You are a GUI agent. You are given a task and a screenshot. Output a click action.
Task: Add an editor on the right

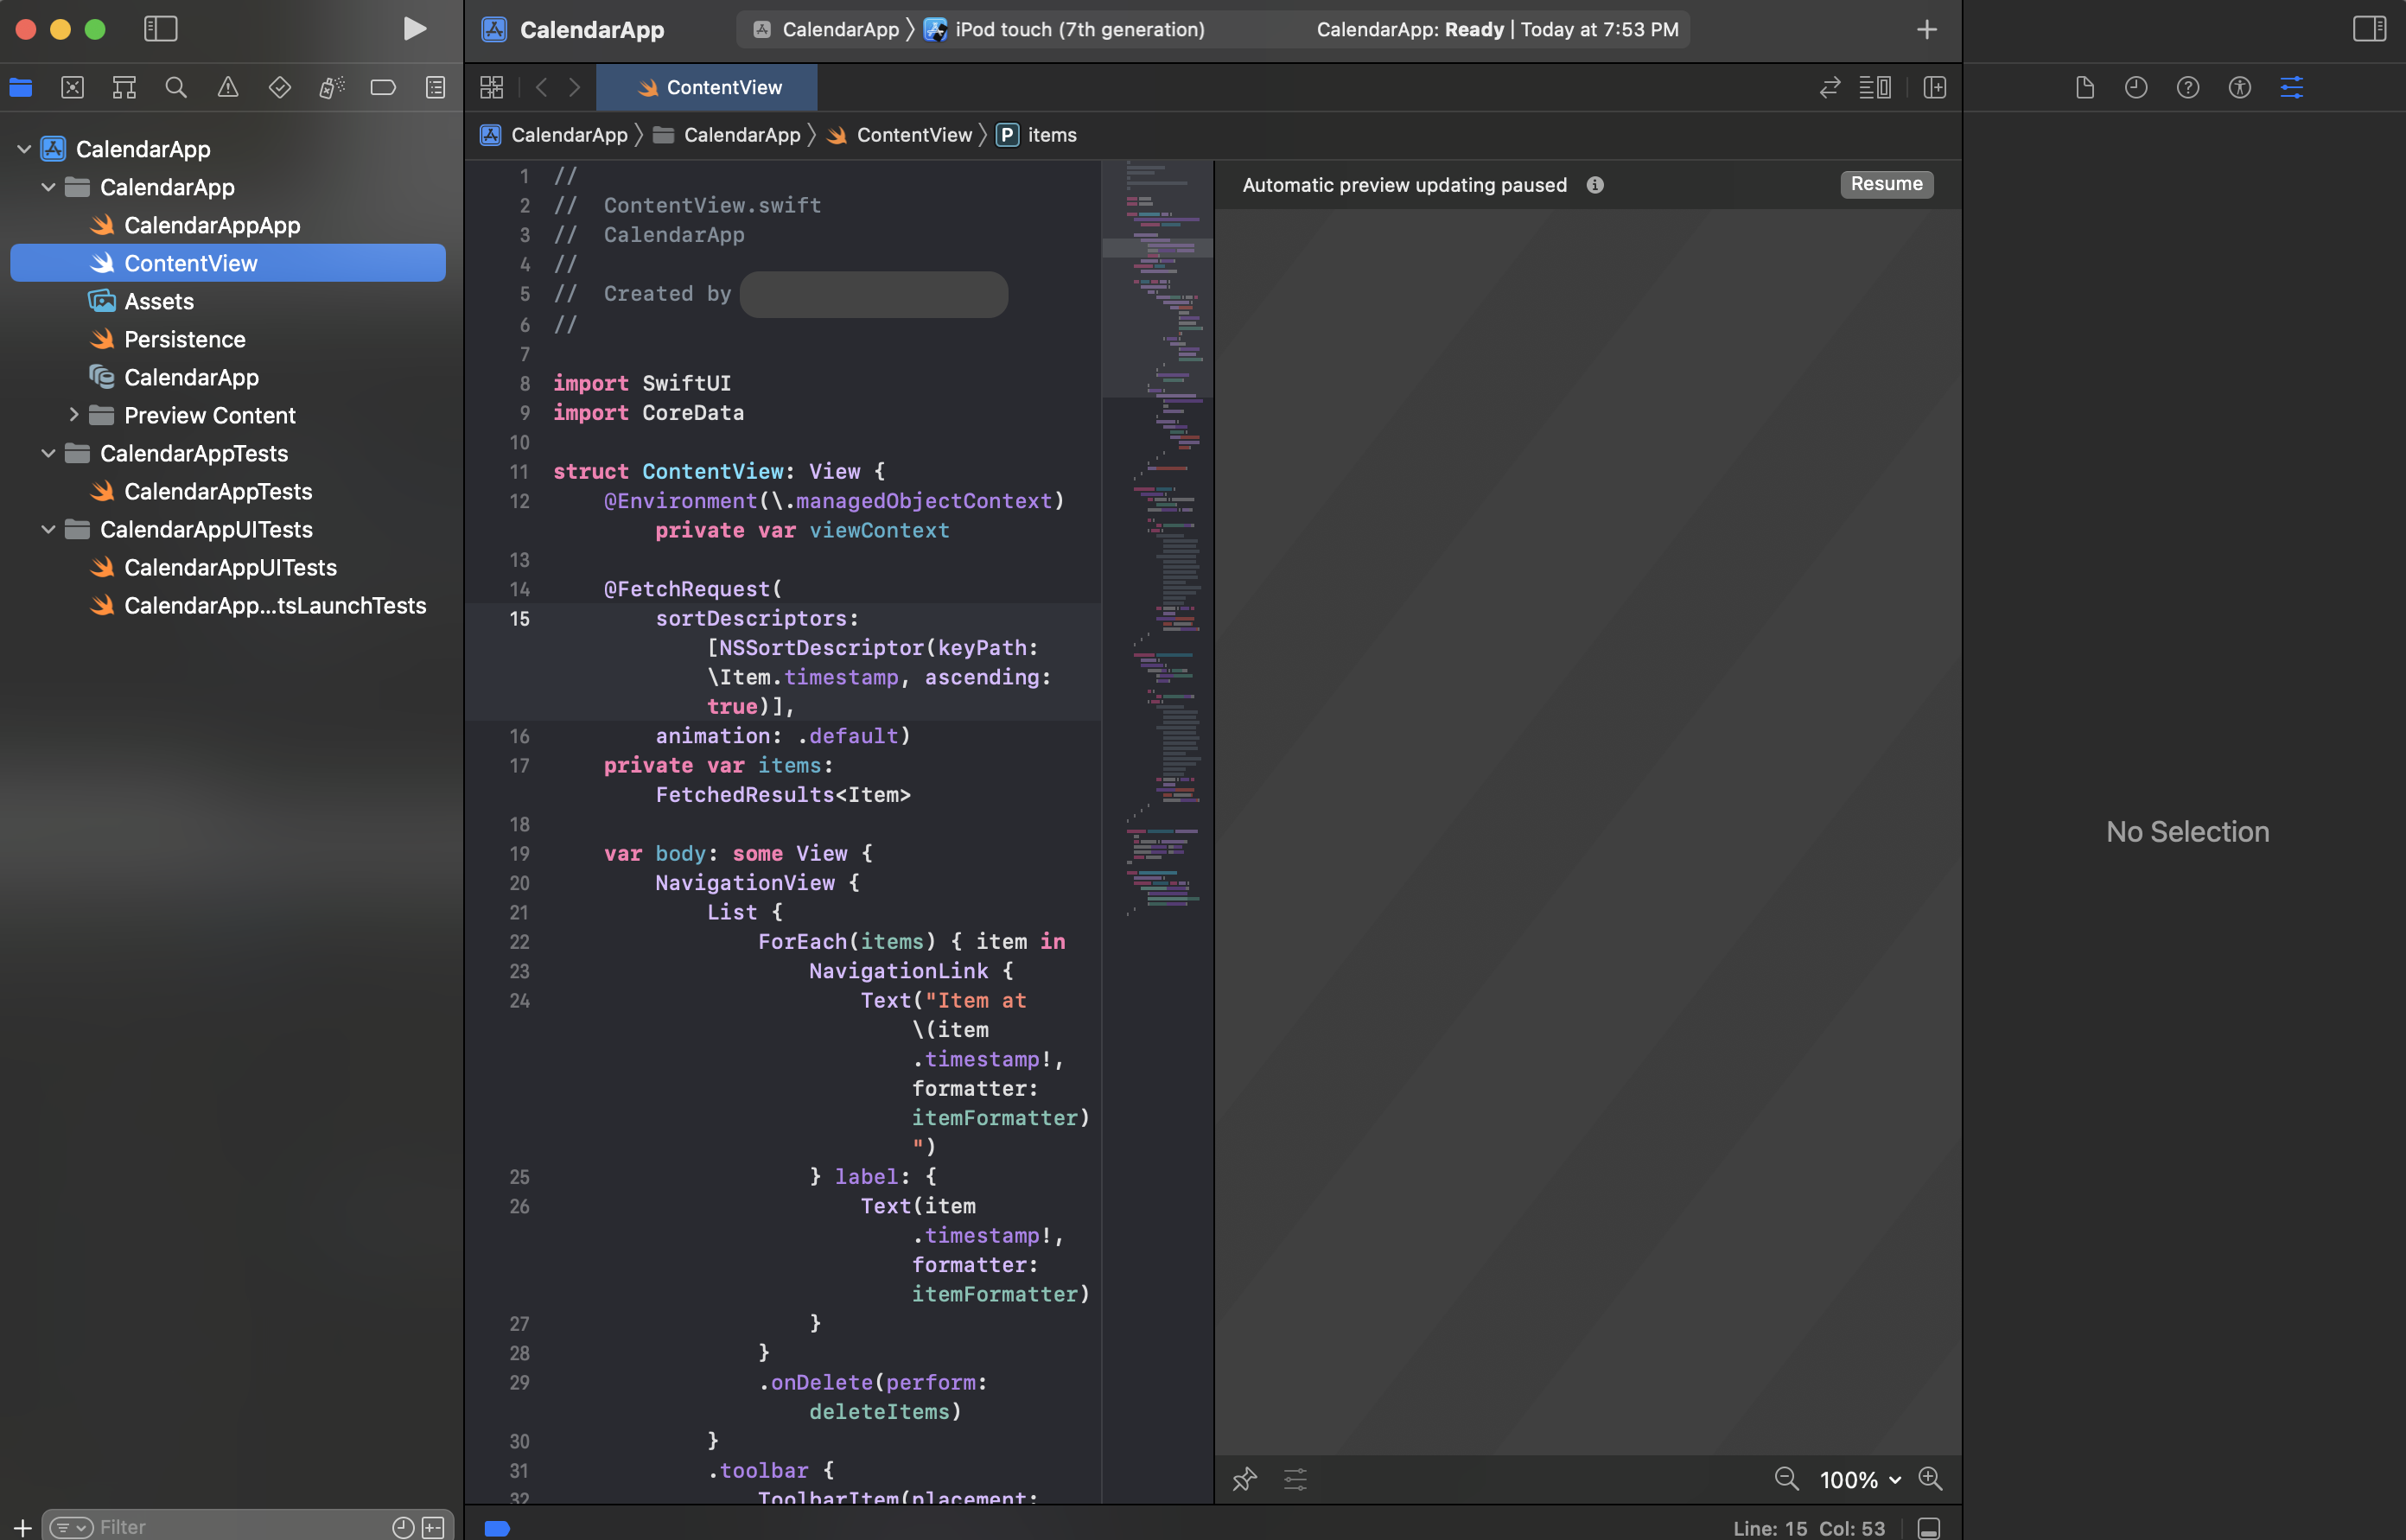(1935, 88)
